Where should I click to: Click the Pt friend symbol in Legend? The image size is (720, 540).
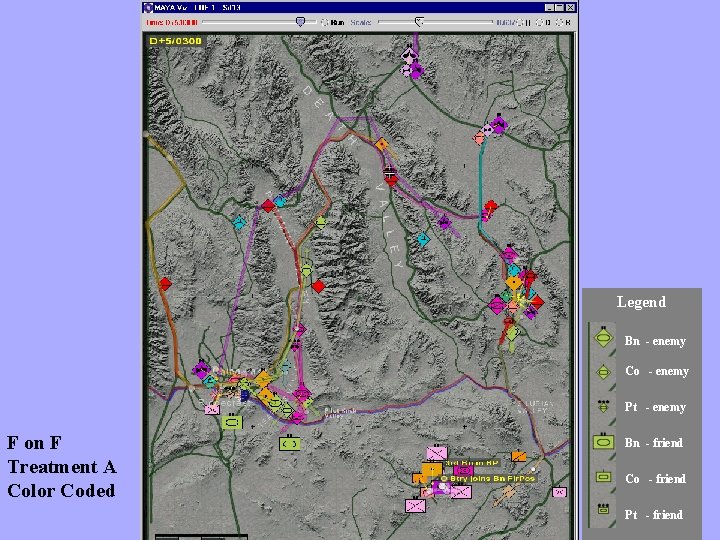point(603,509)
